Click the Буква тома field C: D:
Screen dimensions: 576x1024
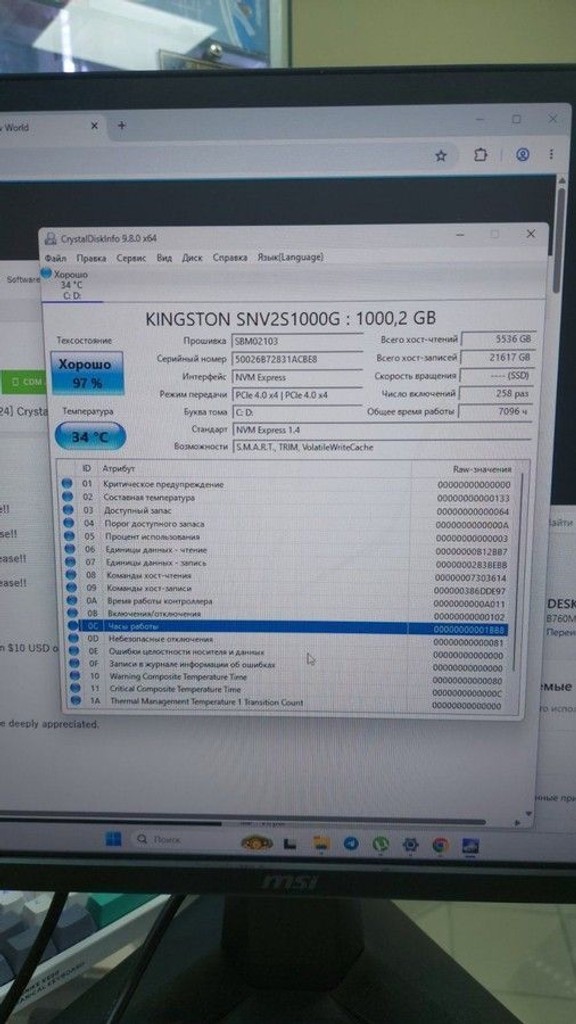tap(296, 413)
